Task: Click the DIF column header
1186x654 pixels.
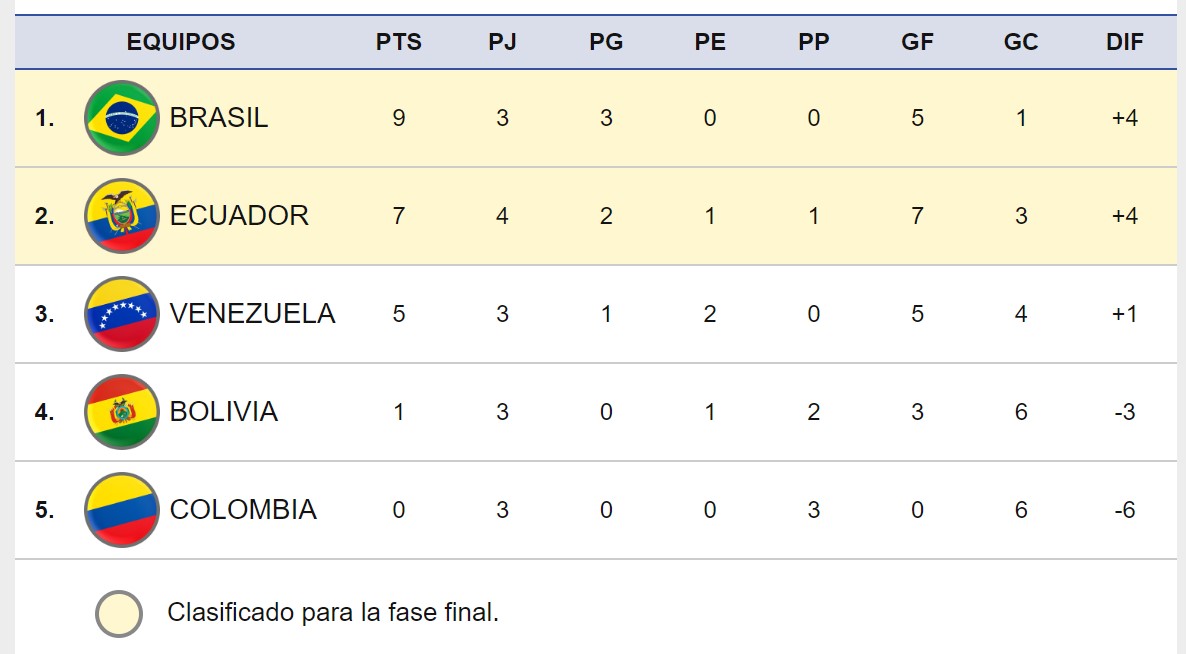Action: click(x=1125, y=42)
